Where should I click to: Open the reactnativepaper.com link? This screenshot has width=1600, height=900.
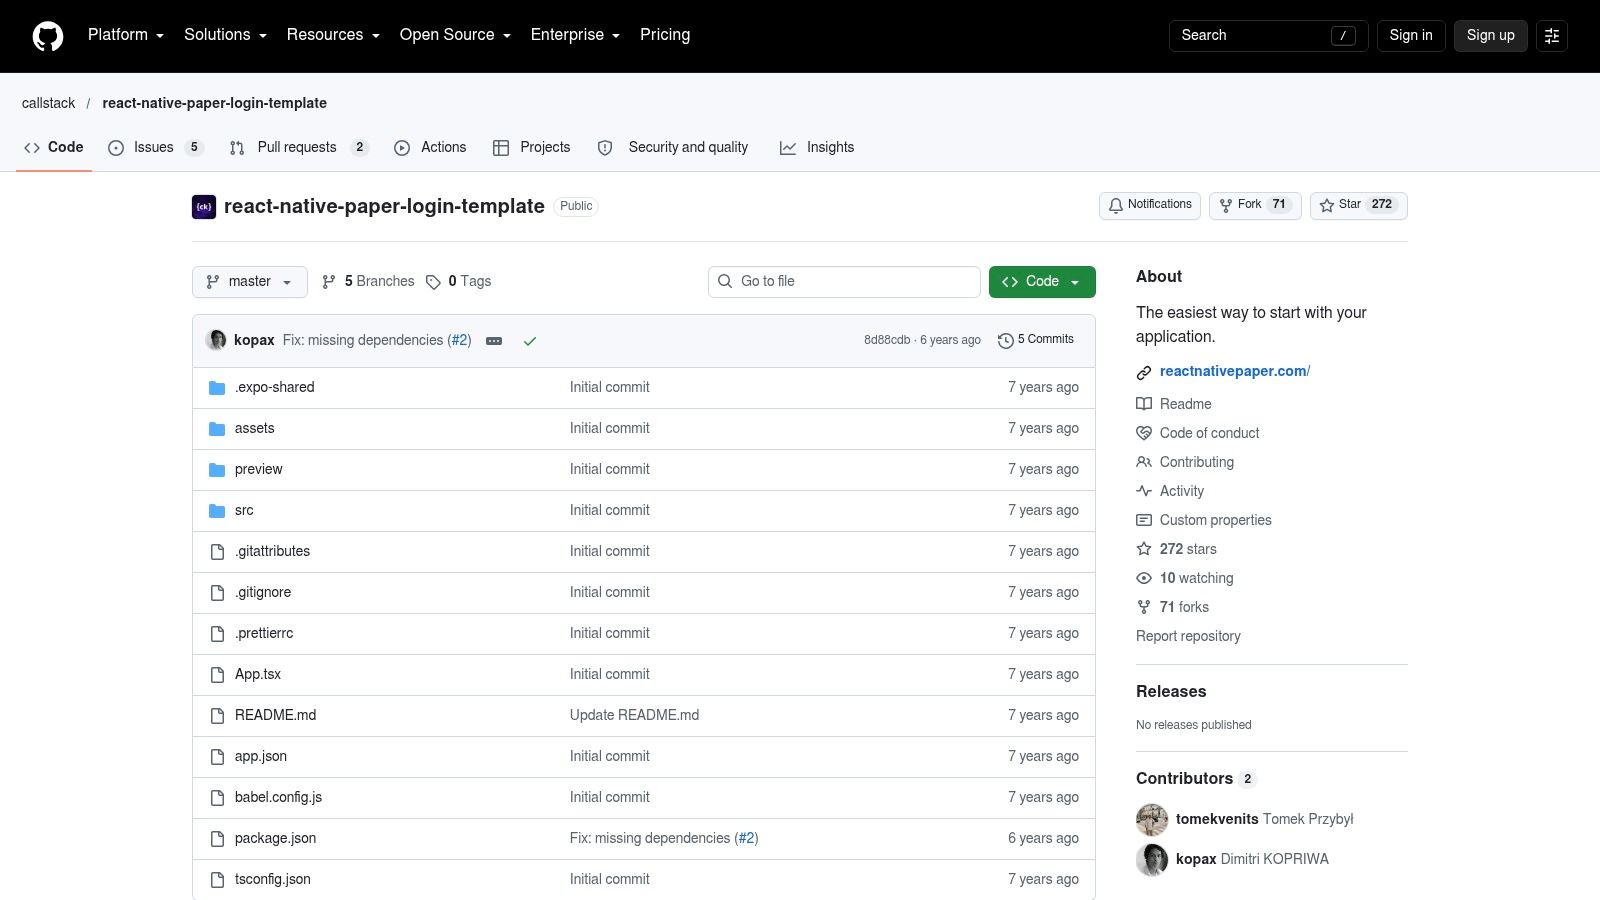(x=1235, y=371)
